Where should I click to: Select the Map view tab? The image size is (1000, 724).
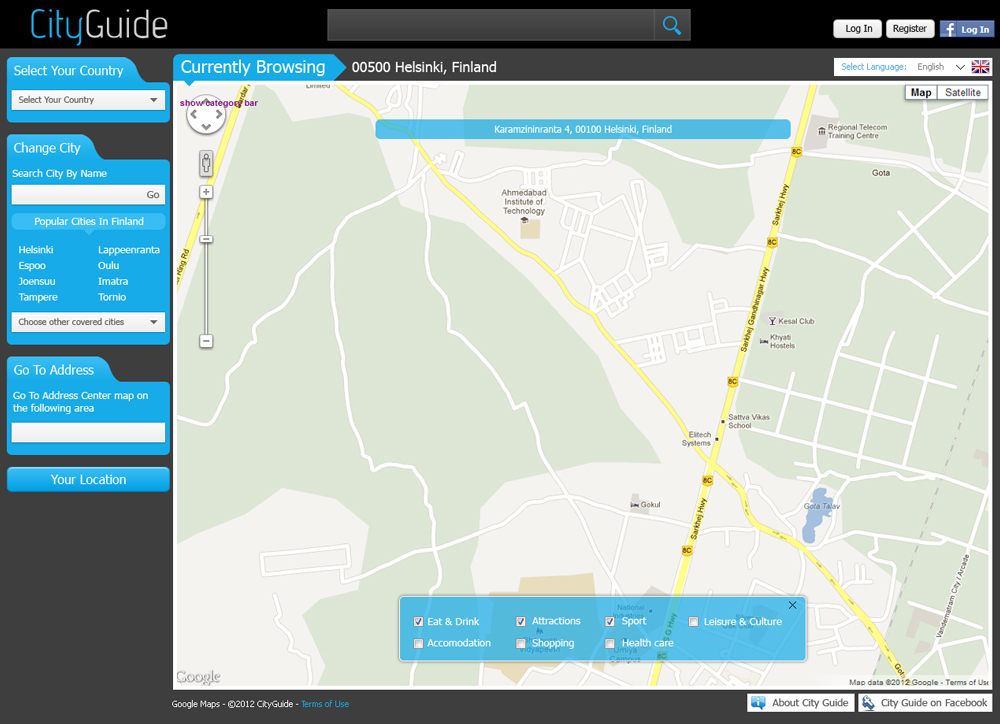coord(920,93)
